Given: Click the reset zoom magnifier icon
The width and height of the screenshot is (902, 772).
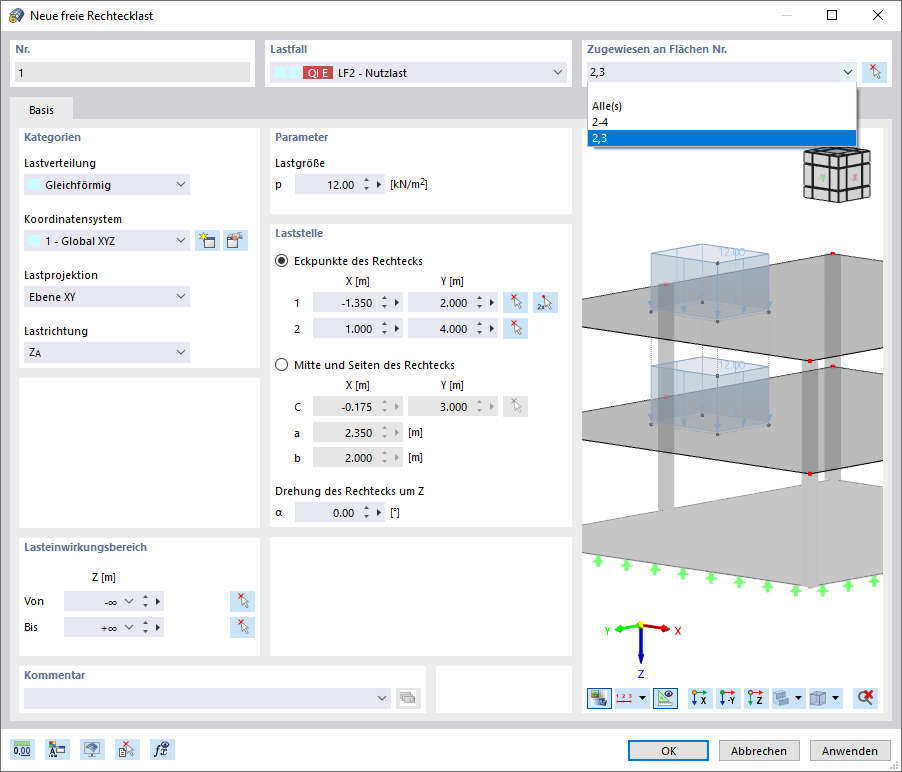Looking at the screenshot, I should (x=865, y=698).
